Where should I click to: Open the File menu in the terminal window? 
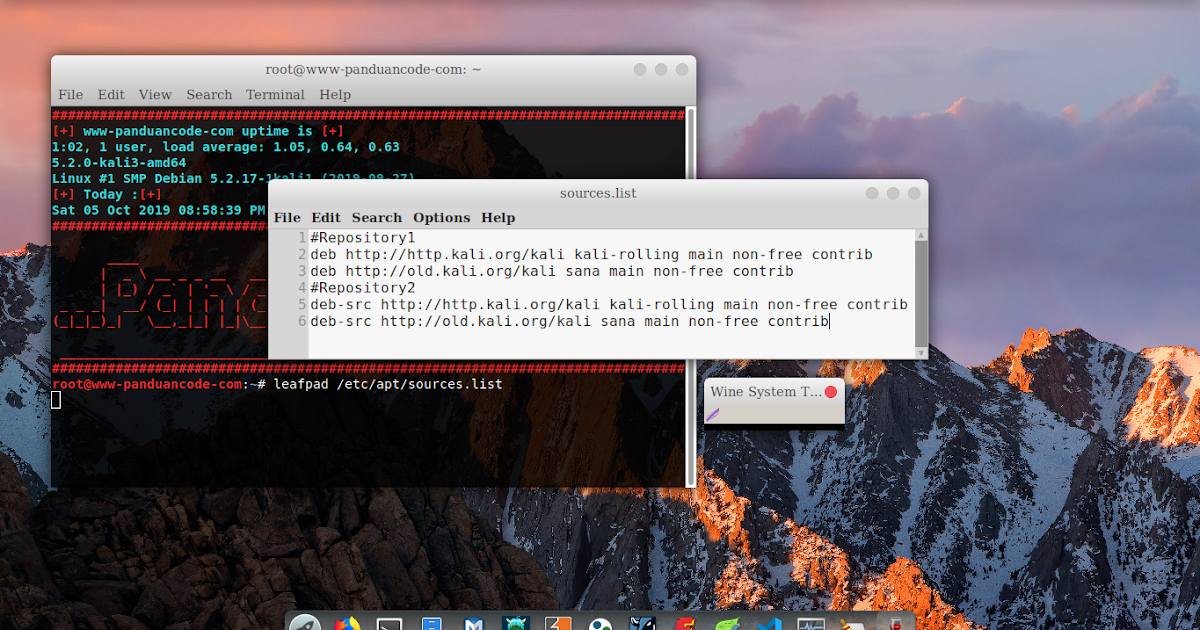[70, 95]
